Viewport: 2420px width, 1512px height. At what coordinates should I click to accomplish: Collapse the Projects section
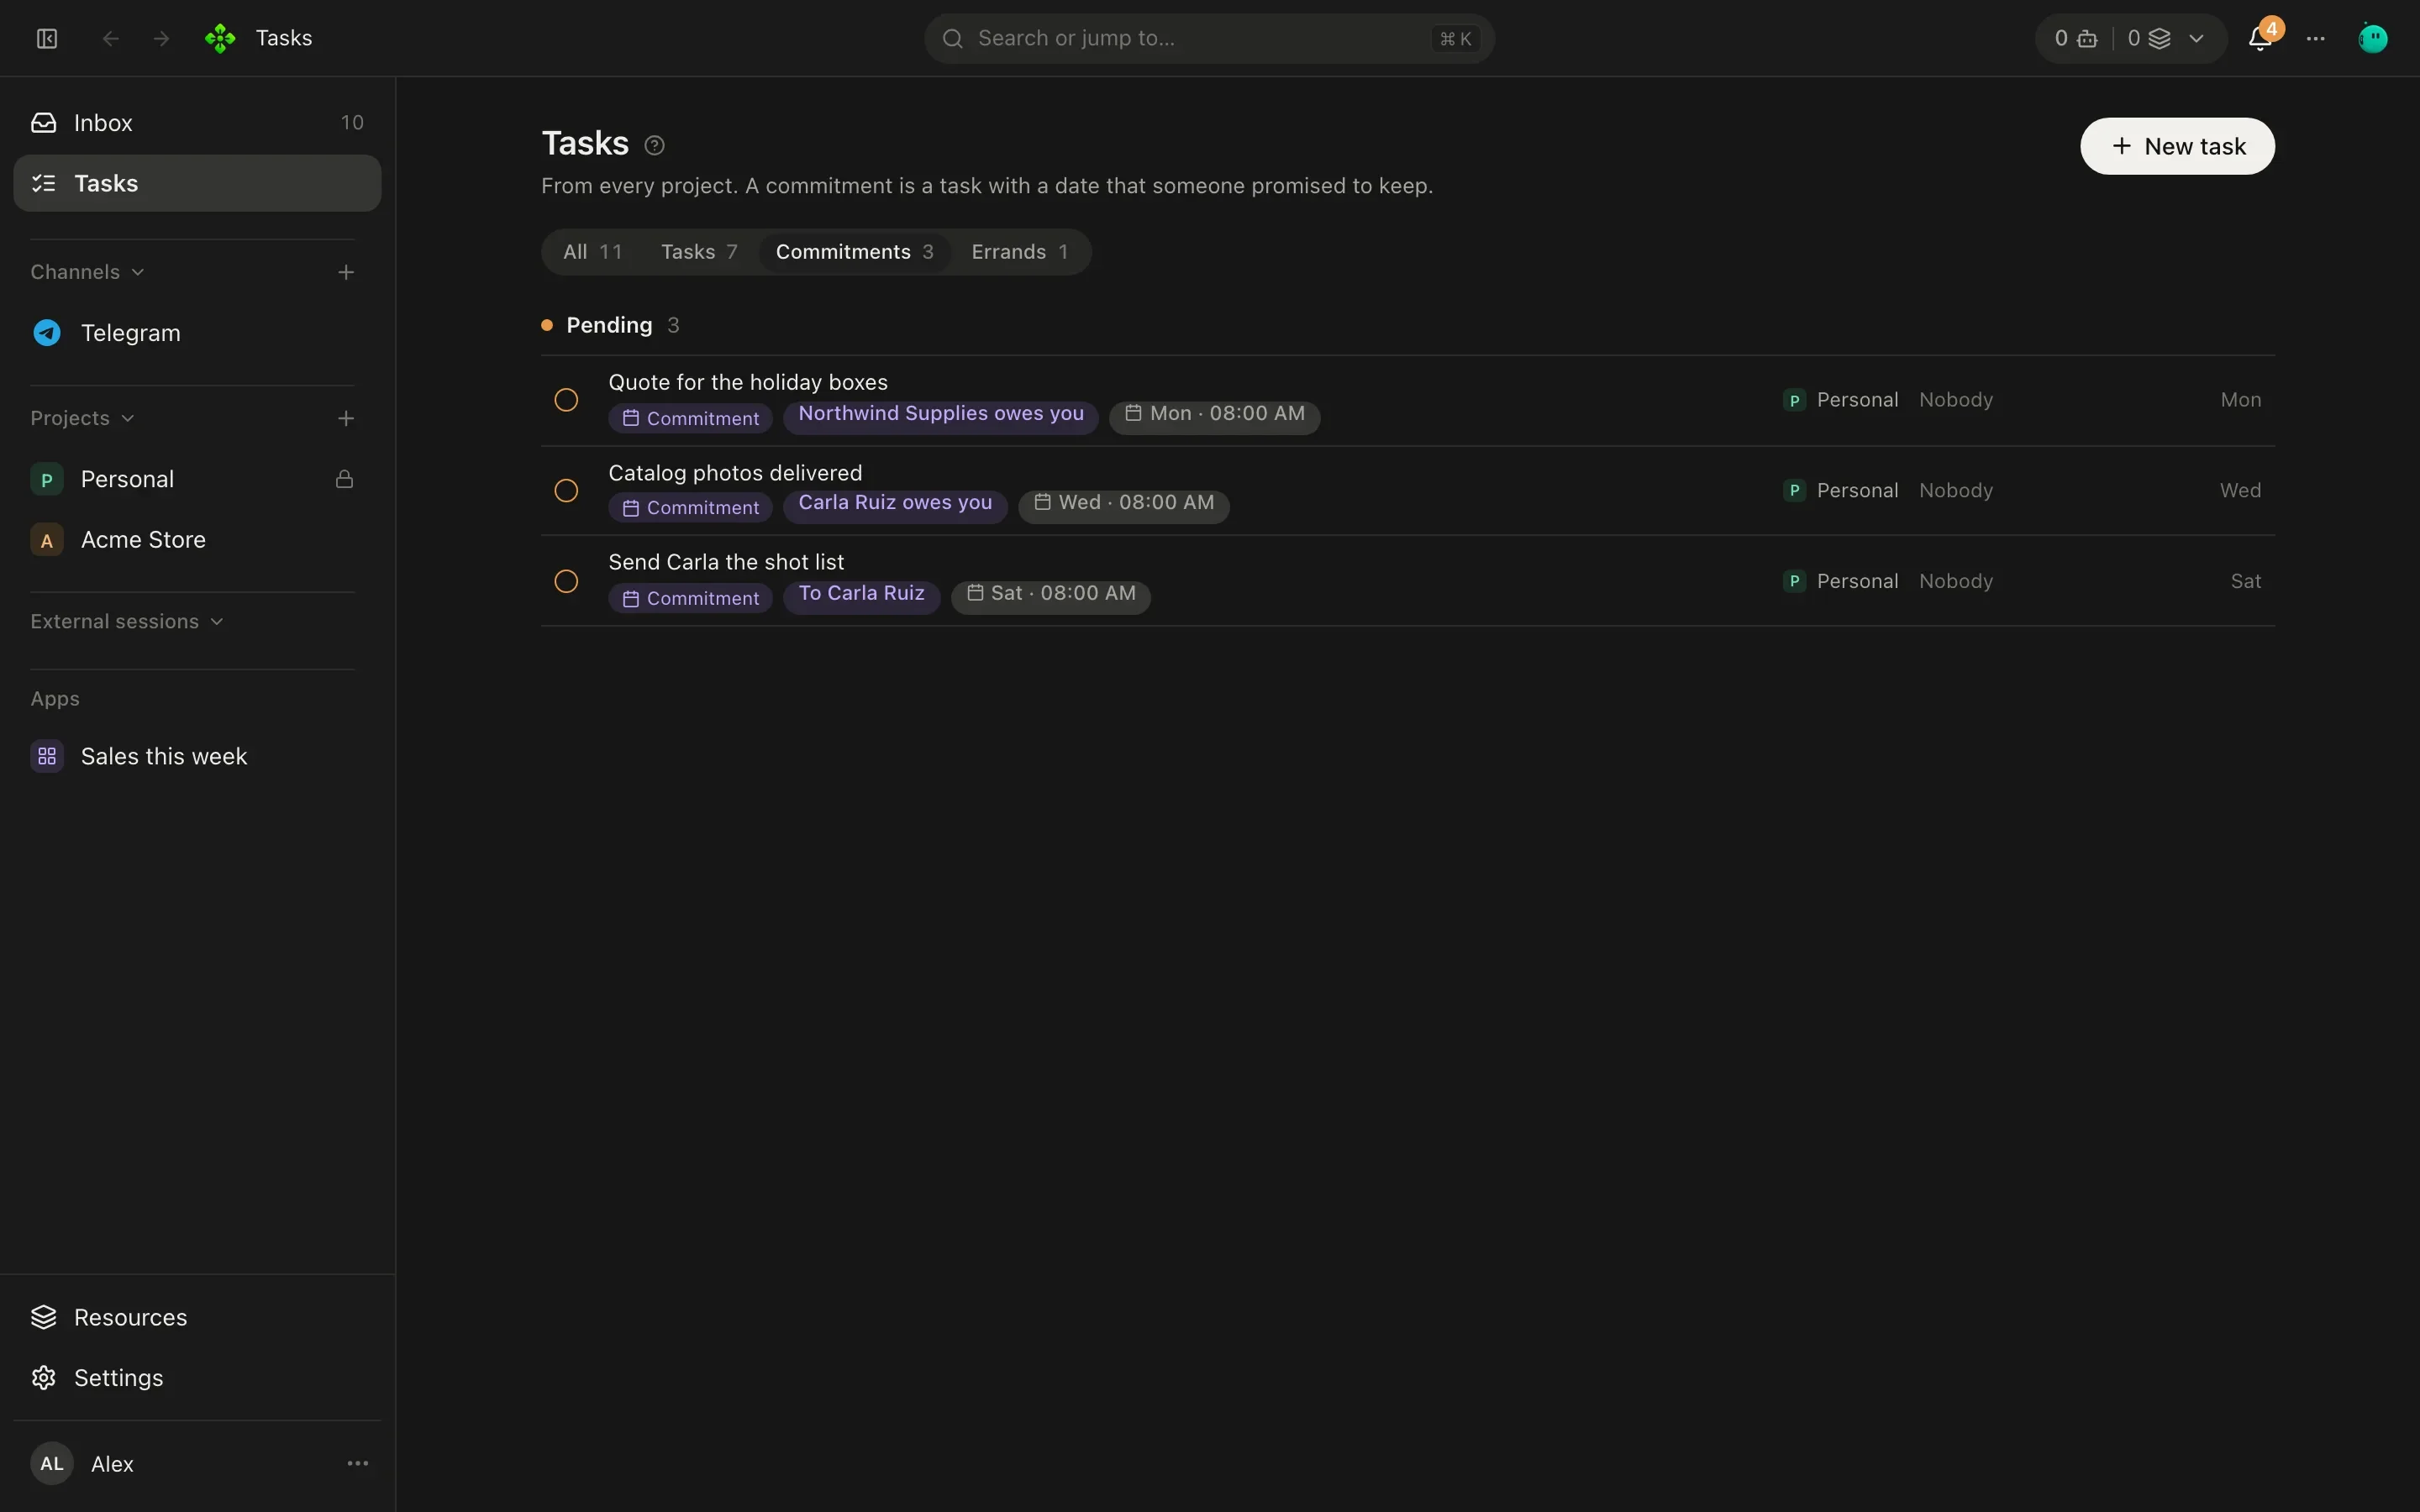[83, 418]
